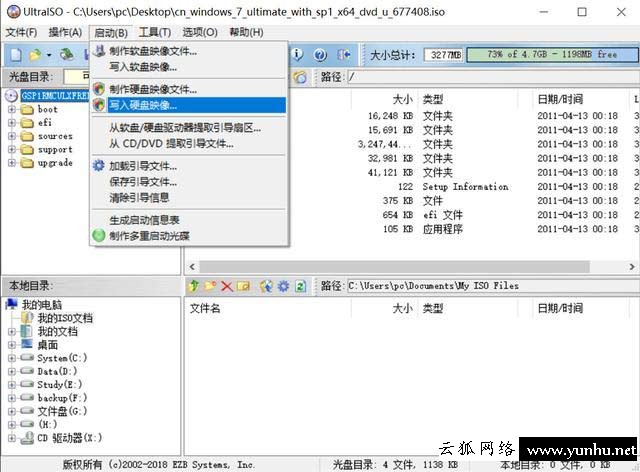The image size is (640, 472).
Task: Click the CD 驱动器(X:) drive icon
Action: pyautogui.click(x=27, y=438)
